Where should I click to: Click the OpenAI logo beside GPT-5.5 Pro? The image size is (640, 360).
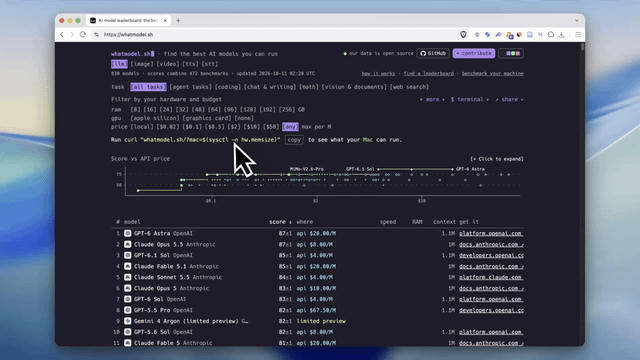127,310
